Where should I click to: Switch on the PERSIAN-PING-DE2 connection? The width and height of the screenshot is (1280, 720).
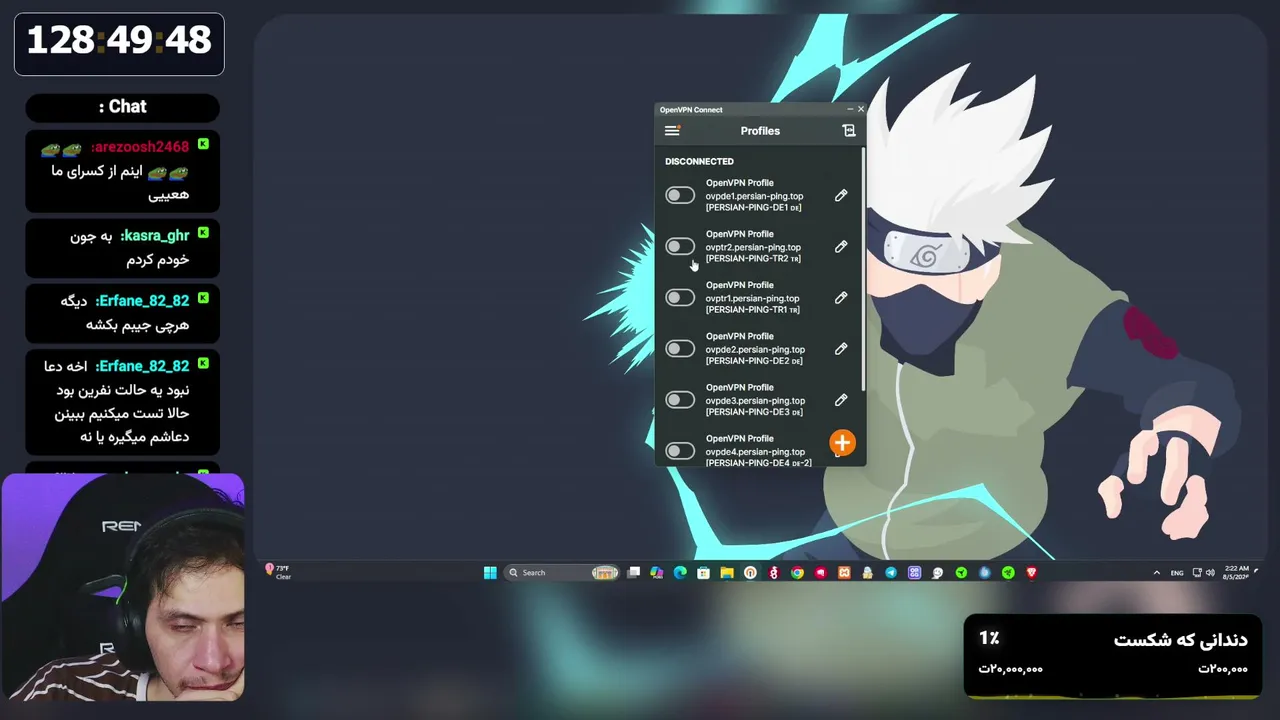pos(680,349)
